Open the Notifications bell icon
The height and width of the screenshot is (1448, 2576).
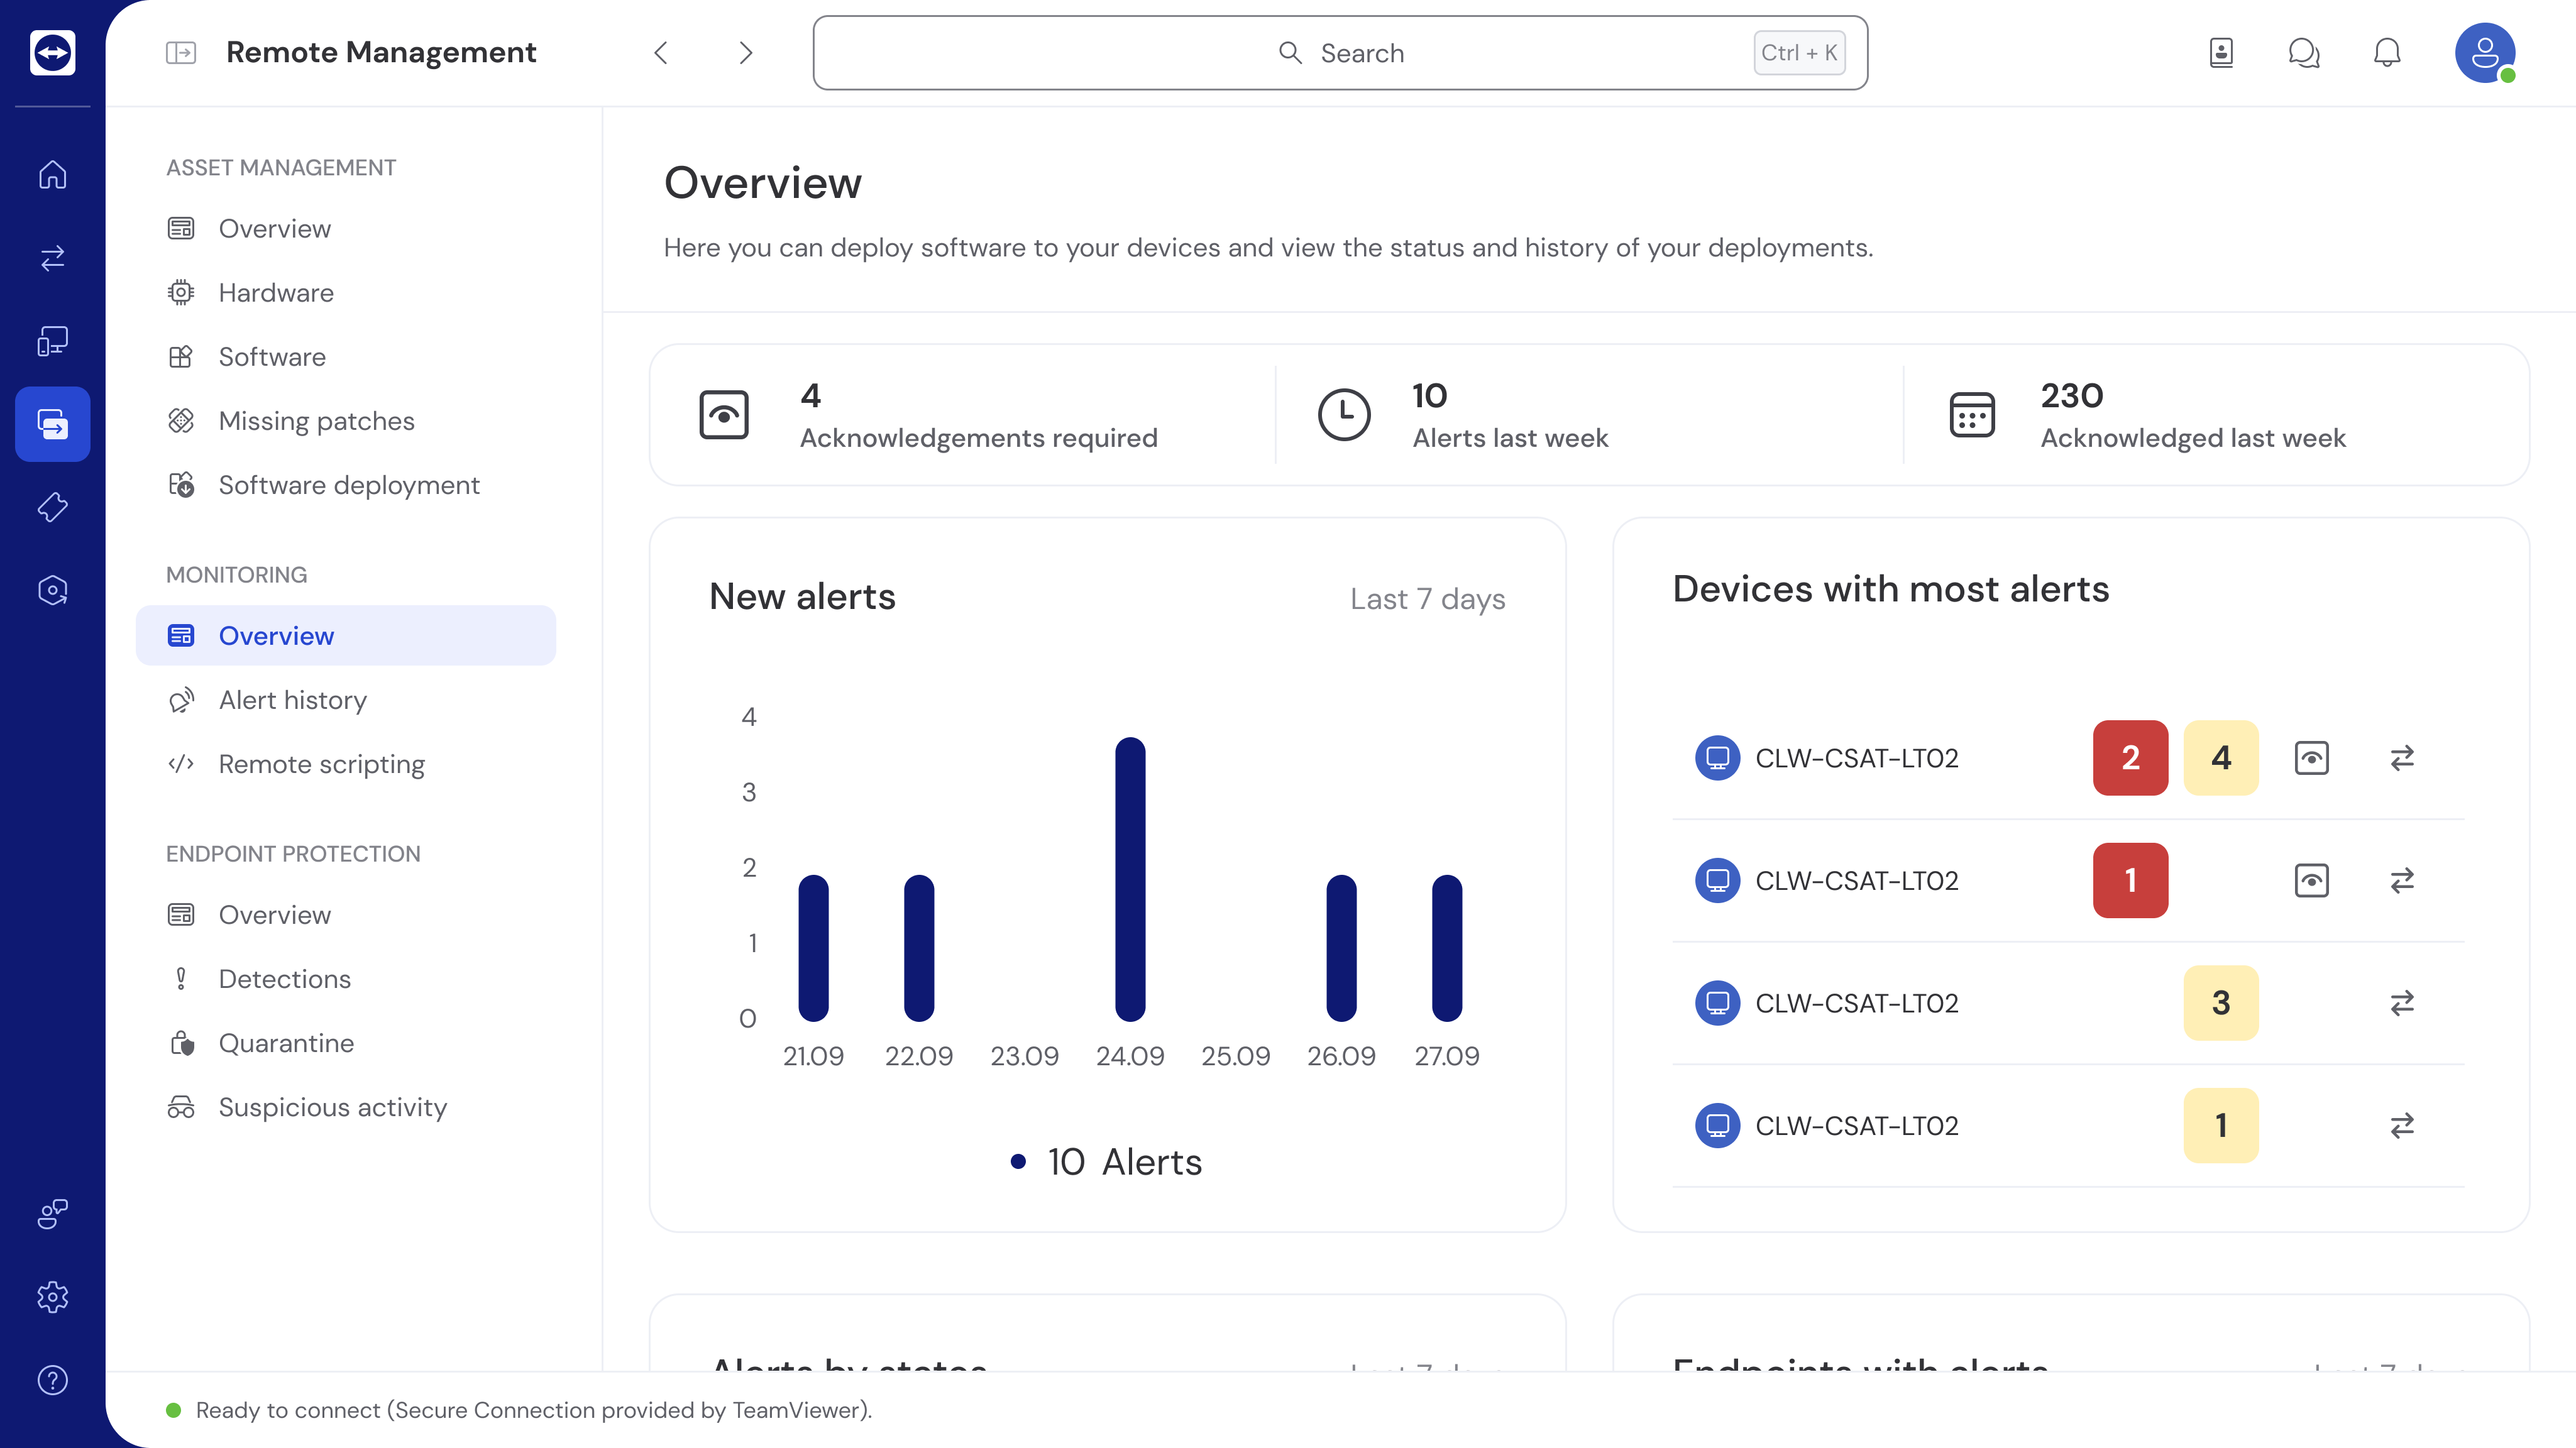click(x=2387, y=53)
